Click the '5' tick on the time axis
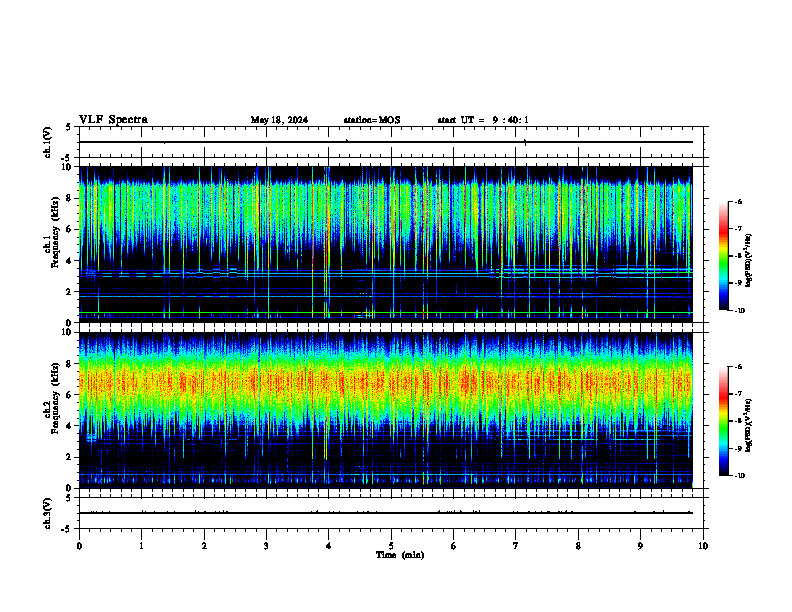 391,546
